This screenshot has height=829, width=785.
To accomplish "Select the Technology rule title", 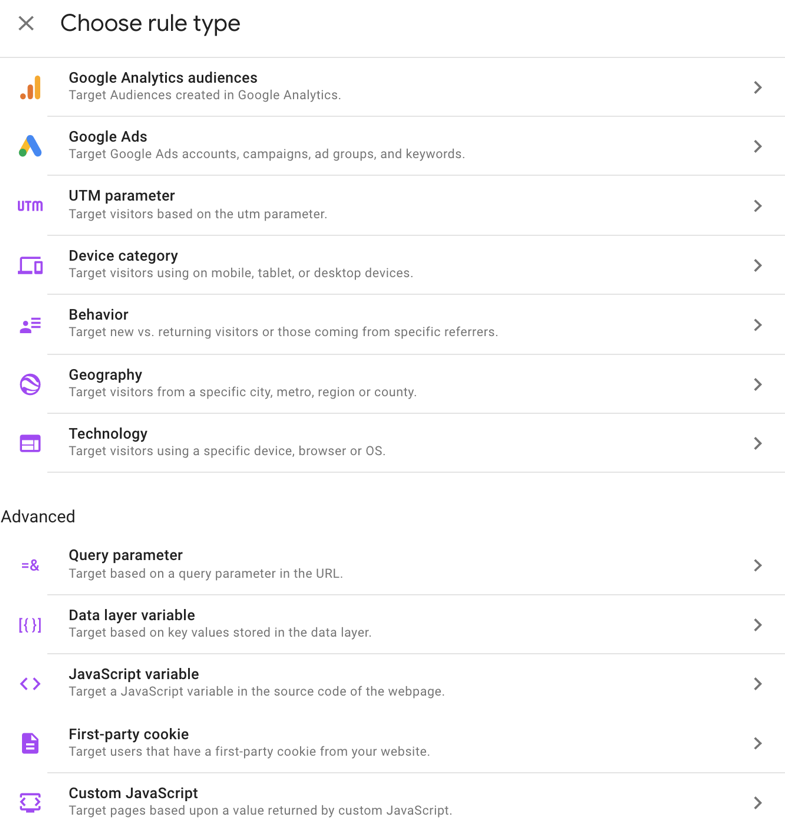I will pos(108,434).
